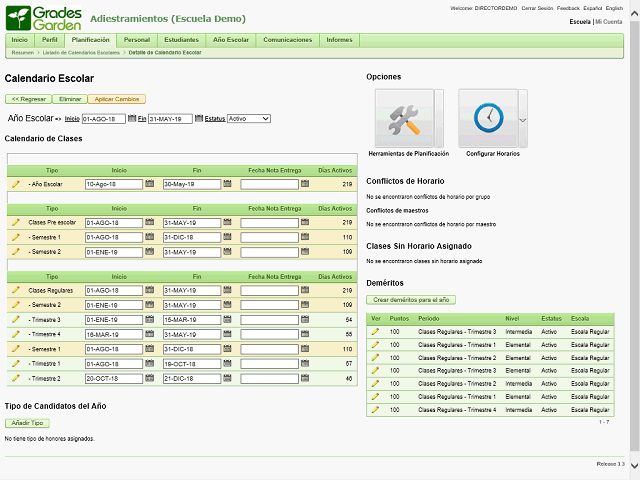Click Crear deméritos para el año button
The image size is (640, 480).
tap(411, 300)
